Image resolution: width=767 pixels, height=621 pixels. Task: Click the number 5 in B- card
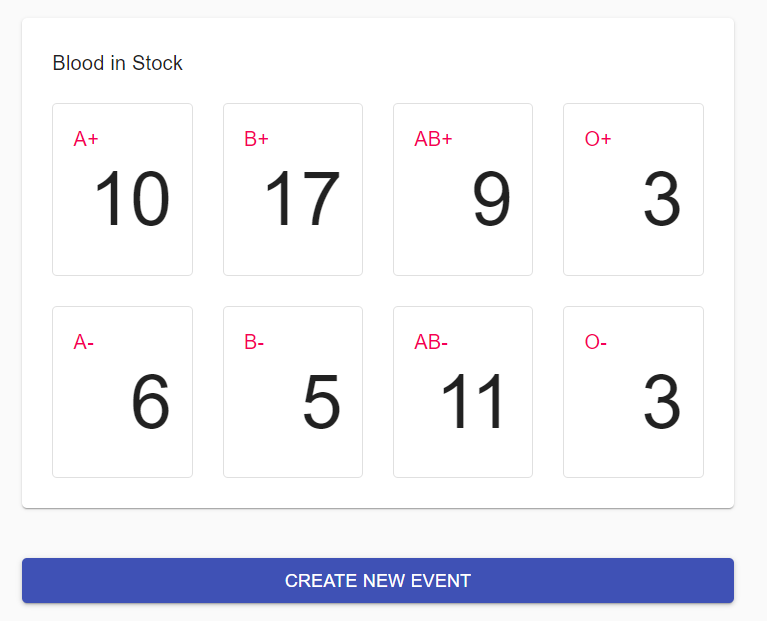coord(321,404)
